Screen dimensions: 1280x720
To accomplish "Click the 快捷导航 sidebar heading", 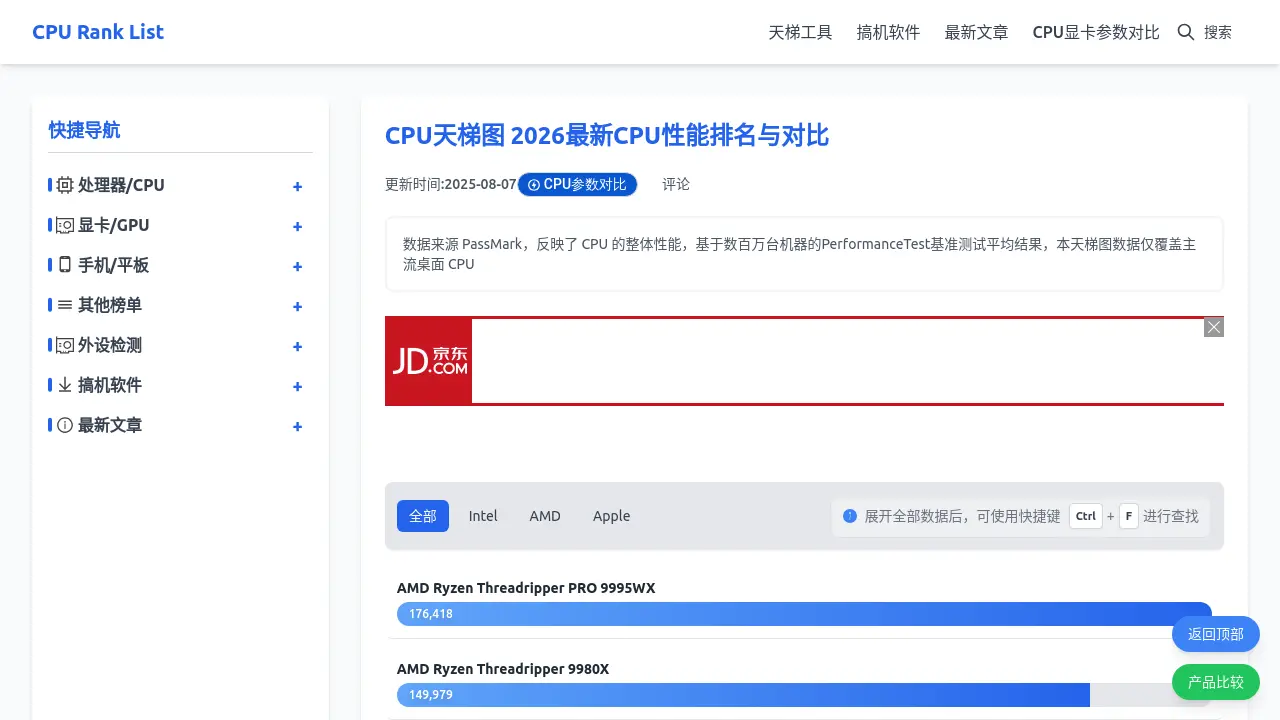I will 84,130.
